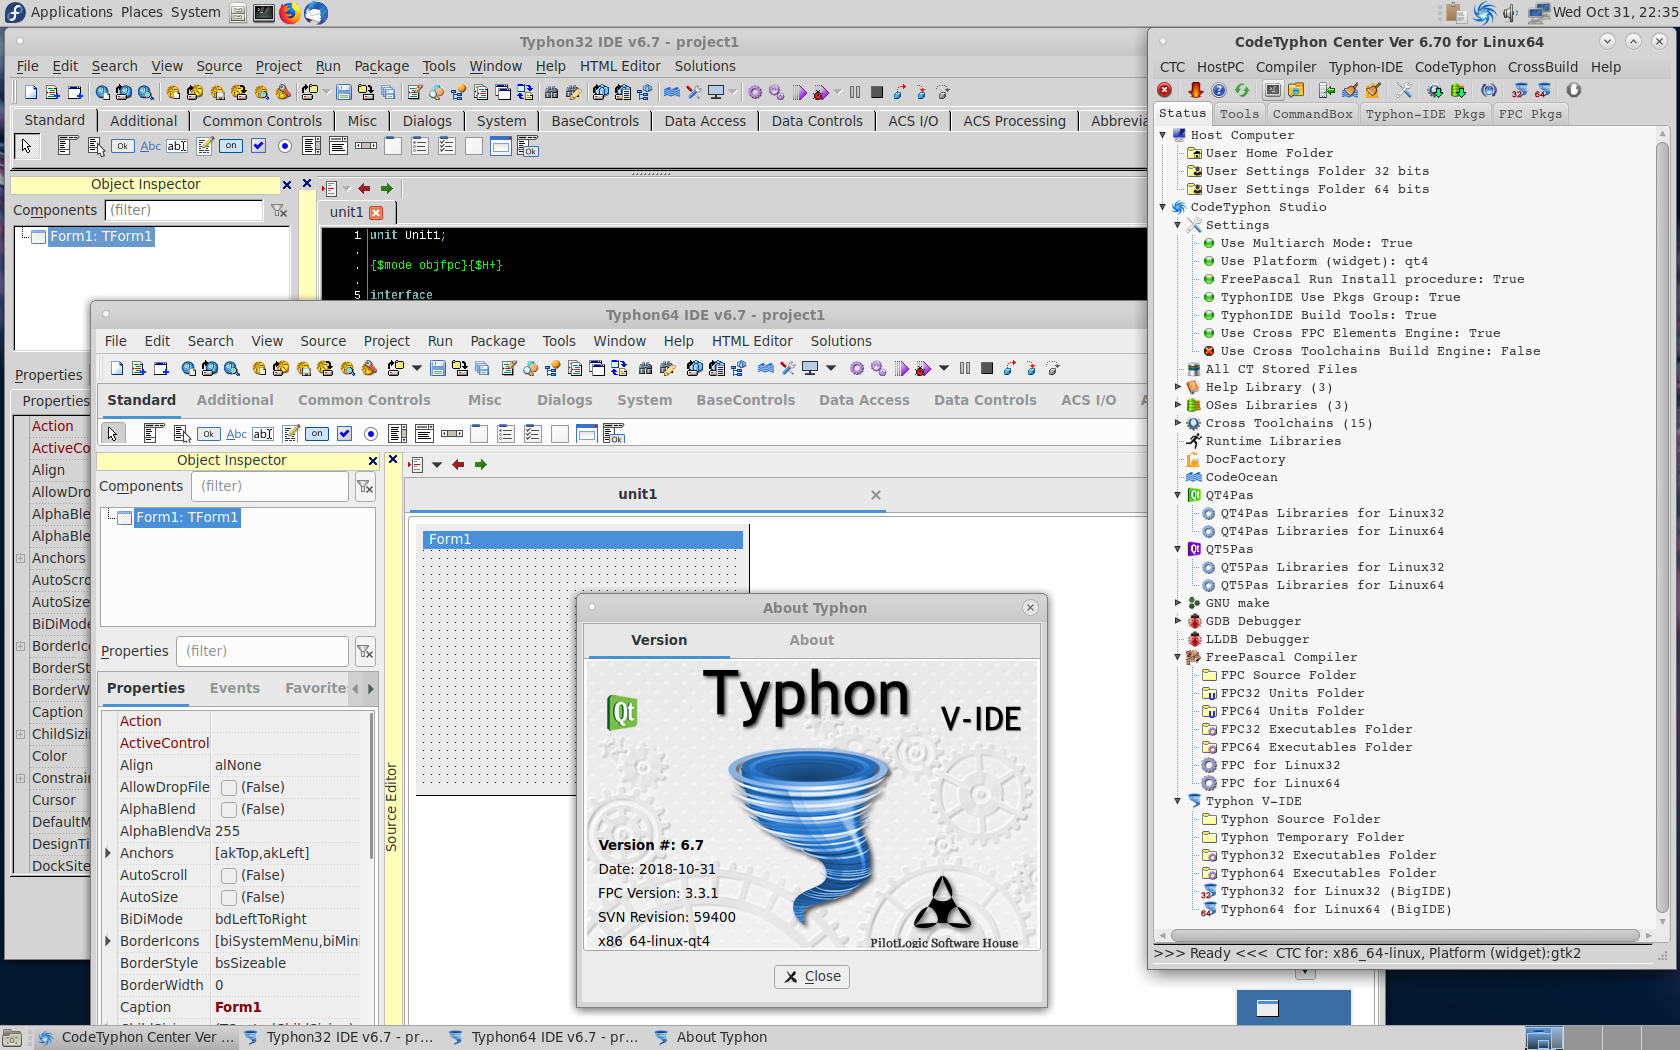1680x1050 pixels.
Task: Select the TMainMenu component in Typhon64 palette
Action: (153, 434)
